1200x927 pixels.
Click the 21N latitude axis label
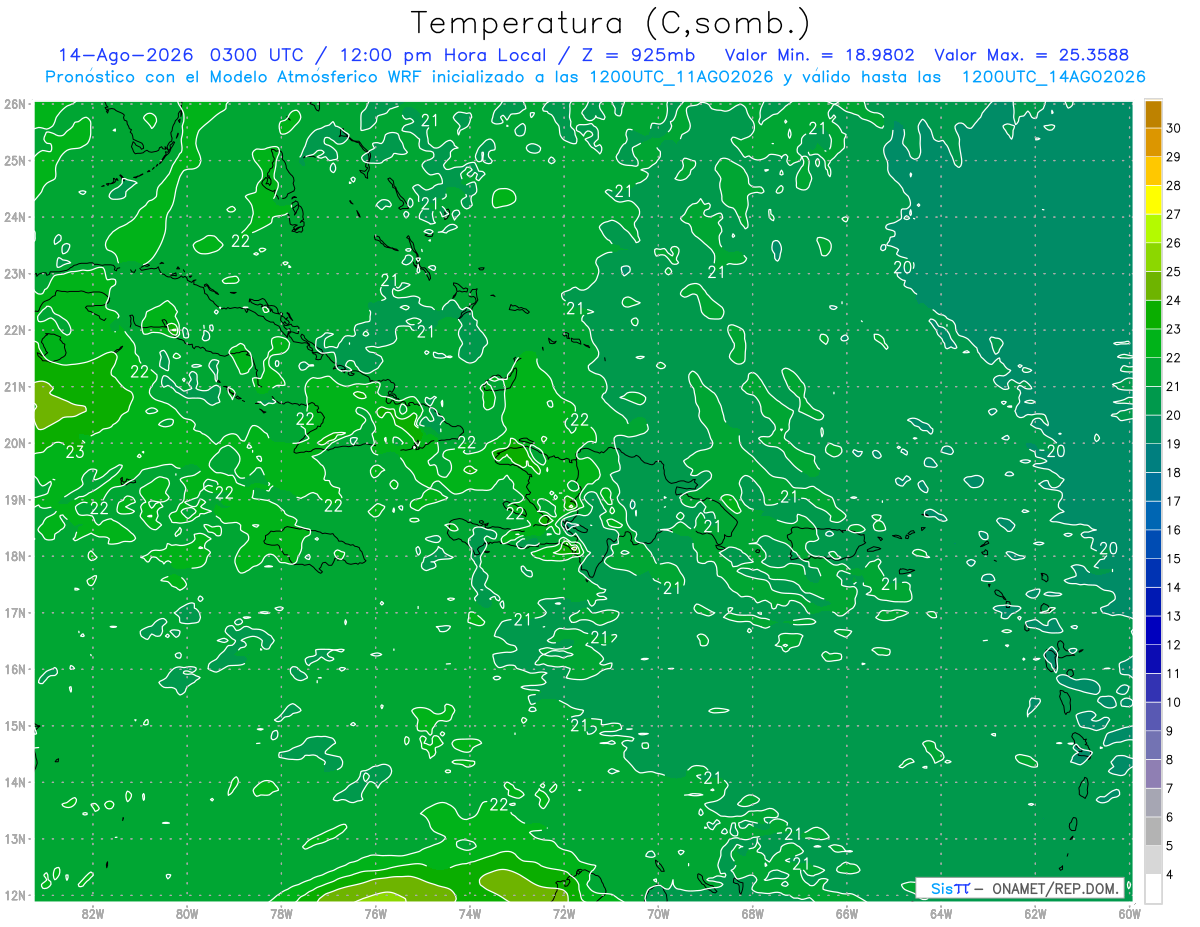click(15, 386)
